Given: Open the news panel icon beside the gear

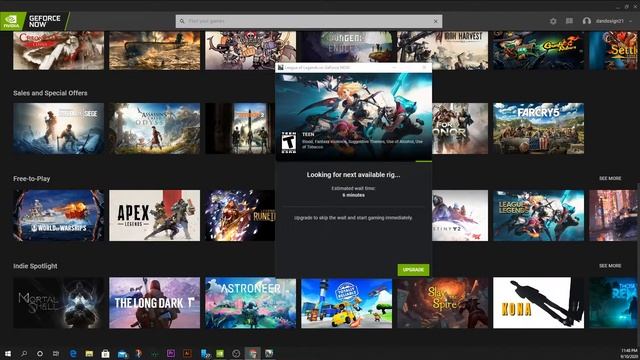Looking at the screenshot, I should (569, 21).
